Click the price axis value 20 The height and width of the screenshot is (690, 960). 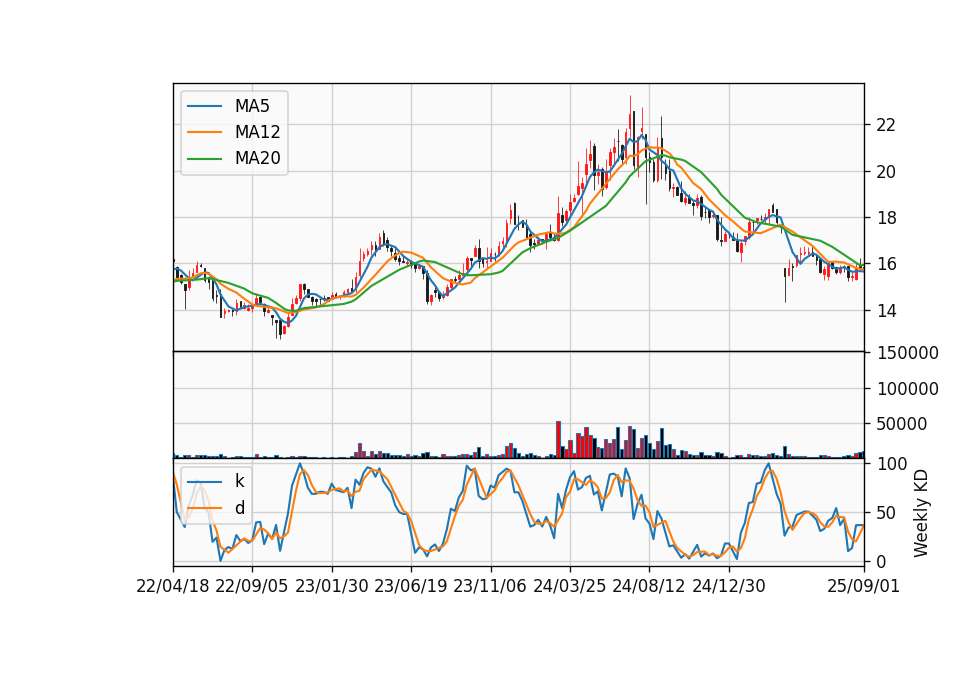(x=886, y=172)
